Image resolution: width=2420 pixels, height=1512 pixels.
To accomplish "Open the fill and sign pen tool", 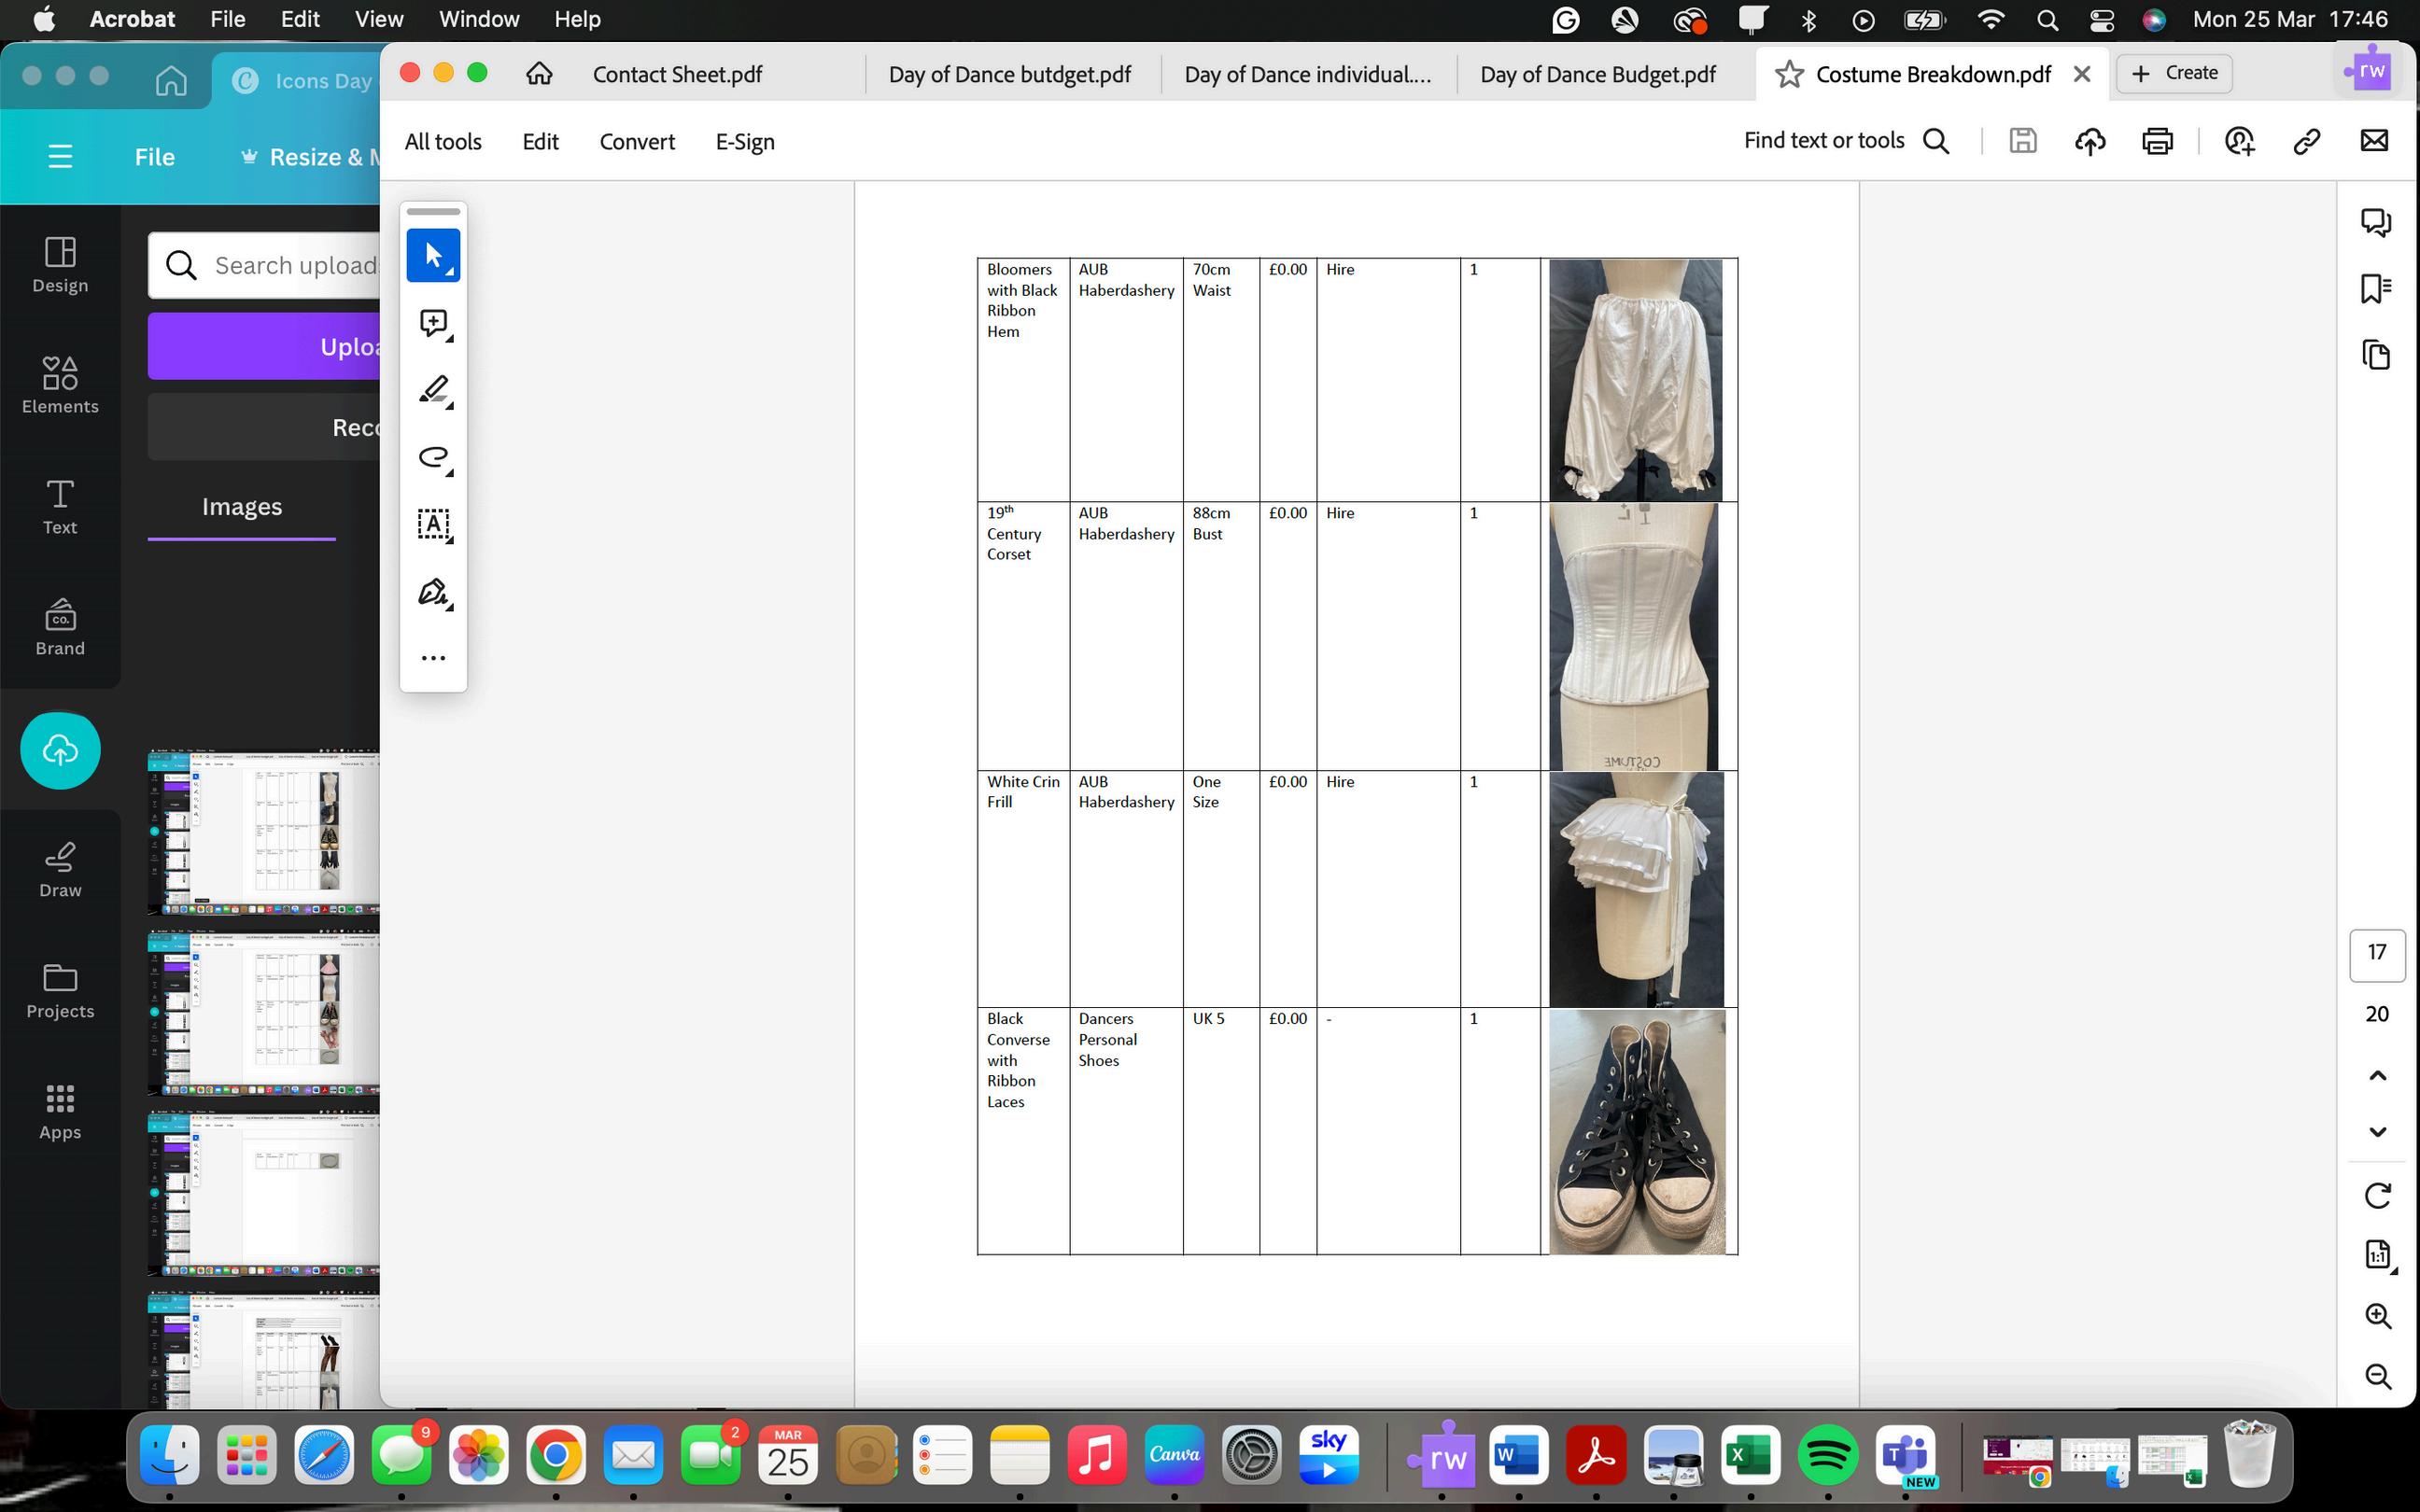I will pos(433,592).
